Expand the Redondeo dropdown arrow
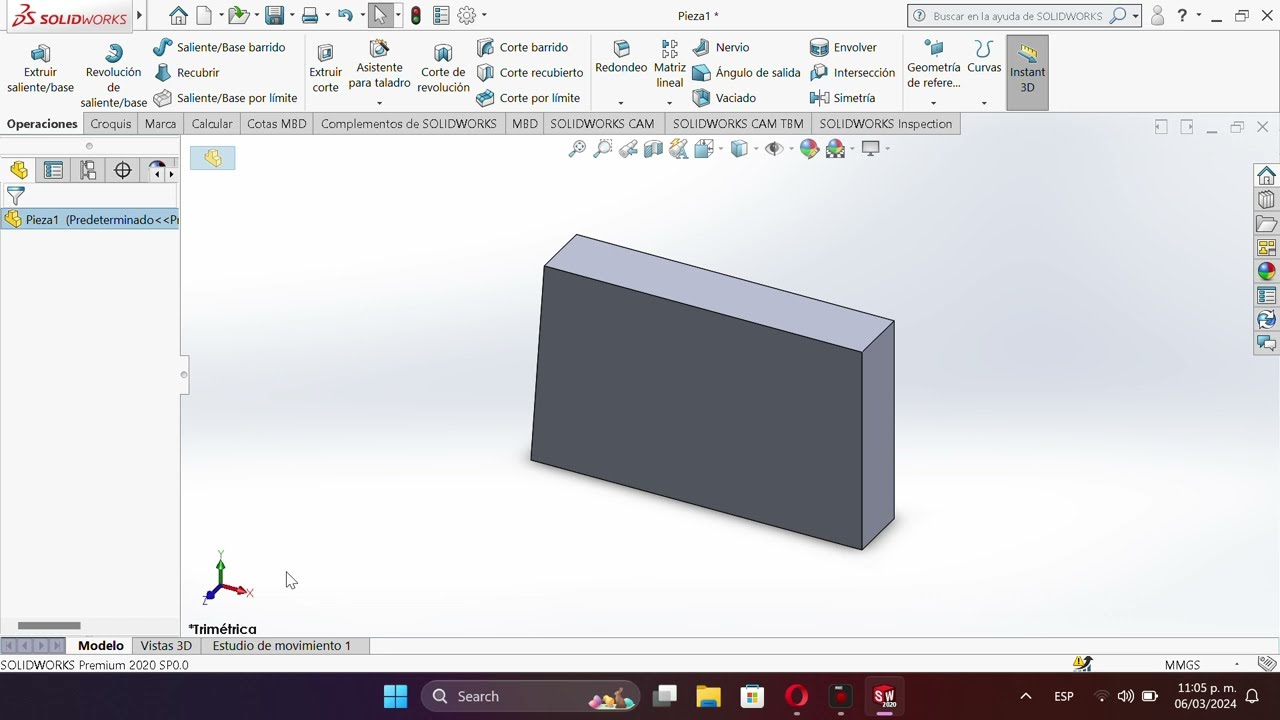This screenshot has width=1280, height=720. tap(621, 103)
